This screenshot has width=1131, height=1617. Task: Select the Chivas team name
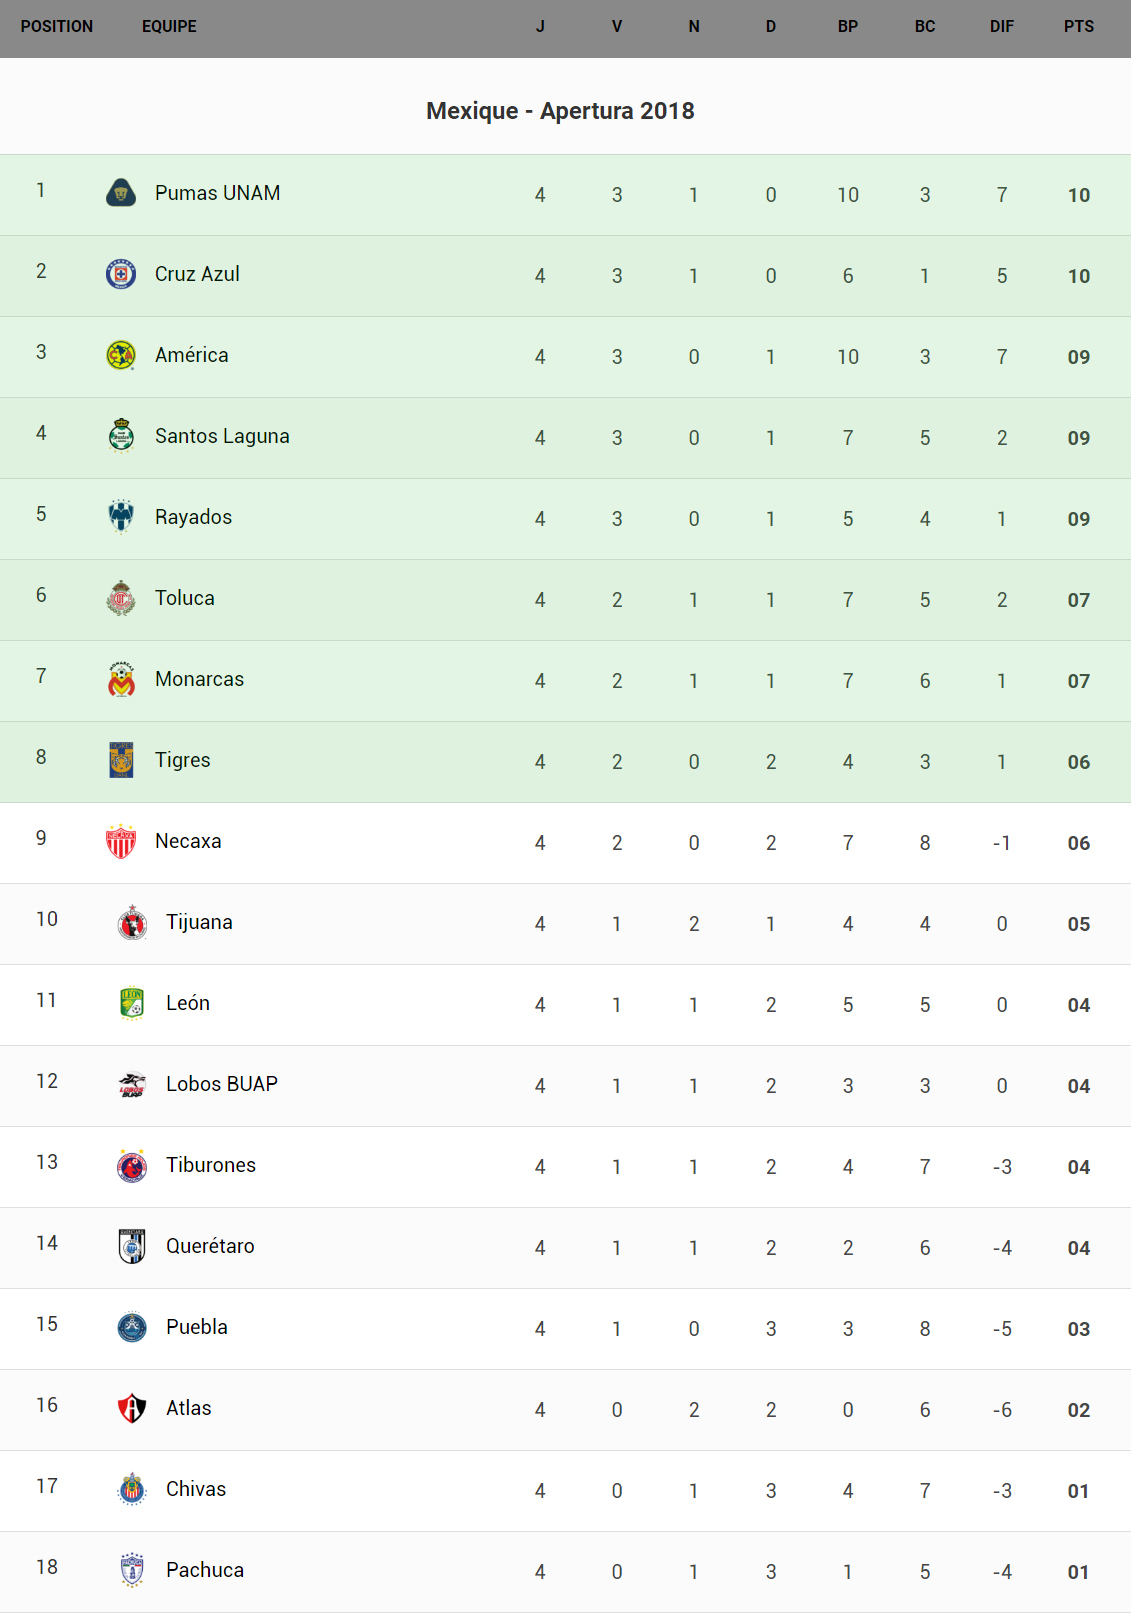tap(196, 1489)
